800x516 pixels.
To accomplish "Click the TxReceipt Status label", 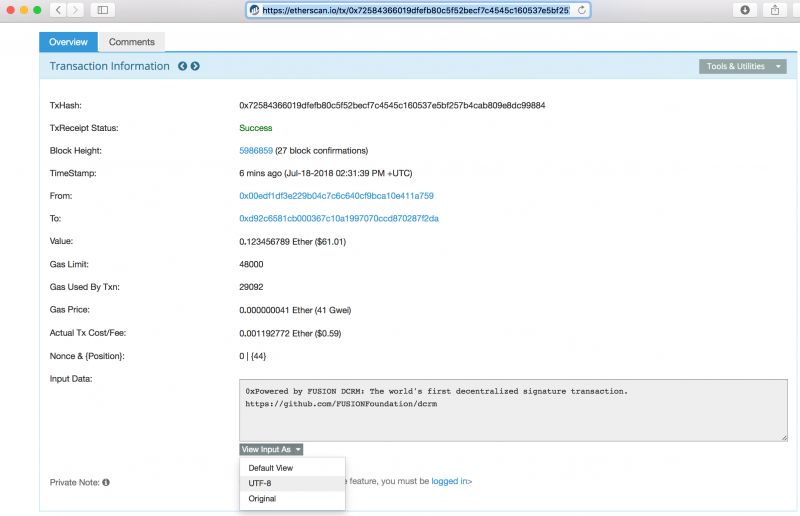I will click(84, 128).
